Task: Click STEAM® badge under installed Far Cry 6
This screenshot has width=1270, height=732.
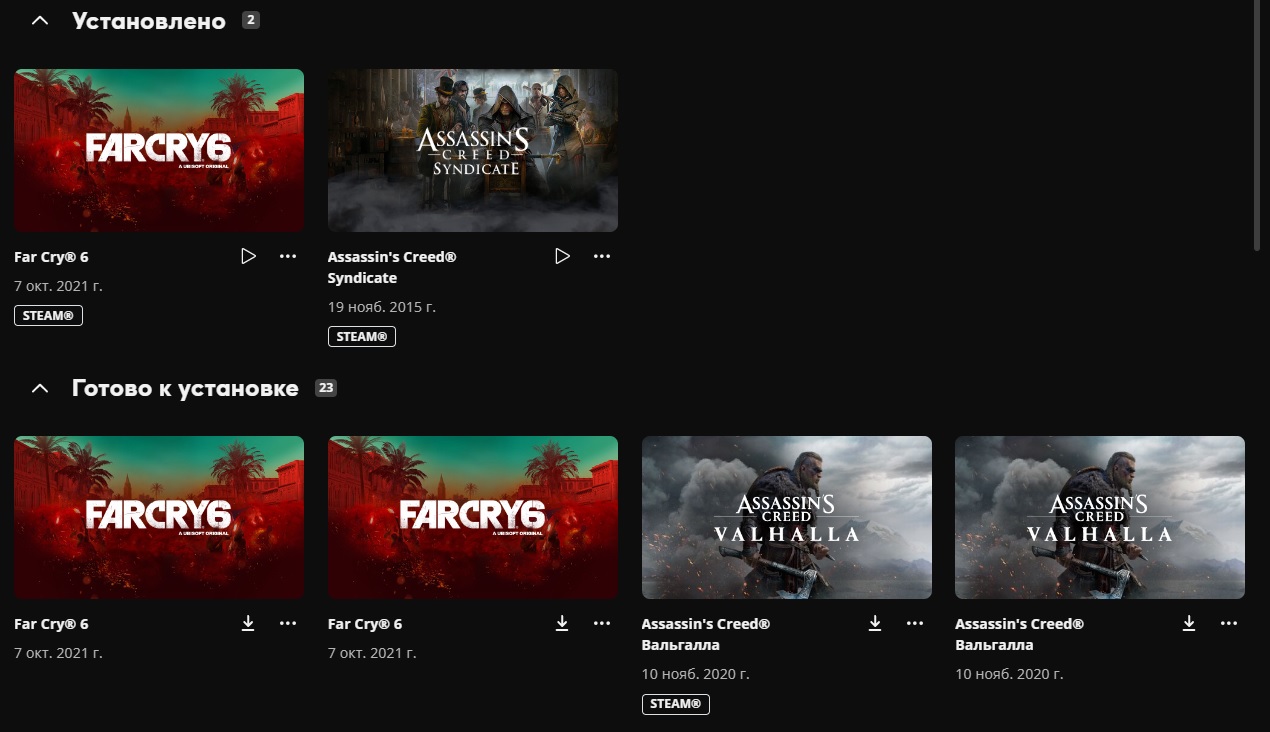Action: coord(48,316)
